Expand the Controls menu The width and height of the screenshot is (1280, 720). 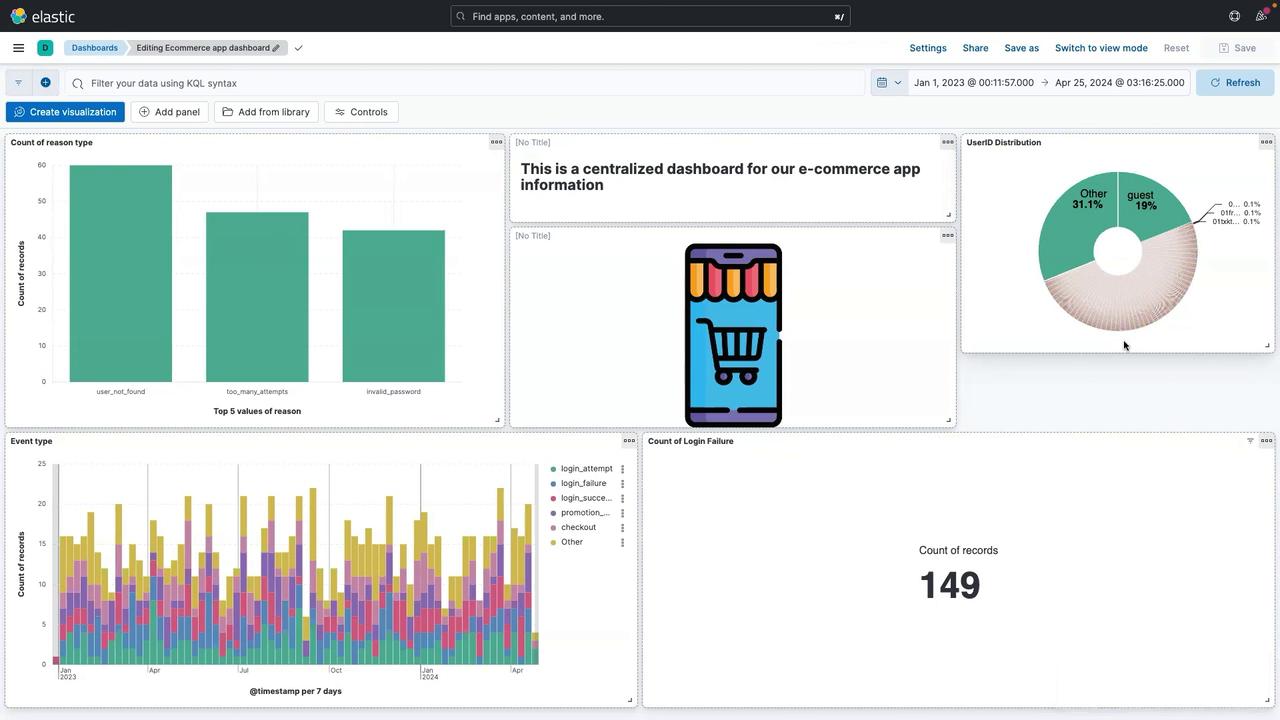coord(361,112)
